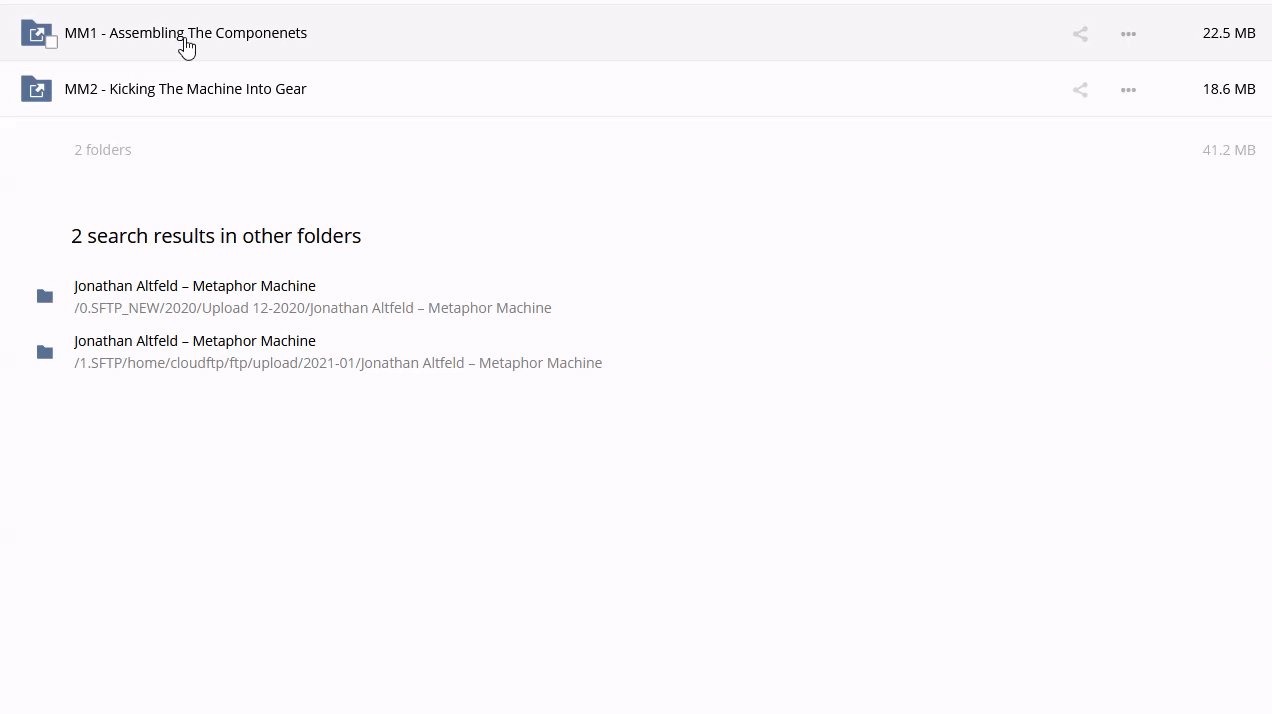Open MM1 - Assembling The Componenets folder
This screenshot has height=714, width=1272.
pos(185,33)
